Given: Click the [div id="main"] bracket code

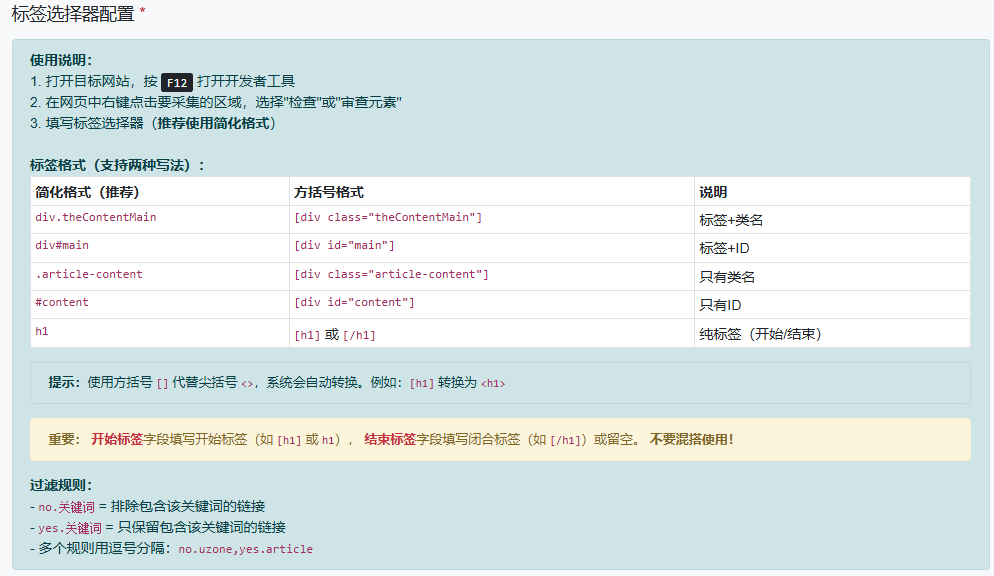Looking at the screenshot, I should (344, 246).
